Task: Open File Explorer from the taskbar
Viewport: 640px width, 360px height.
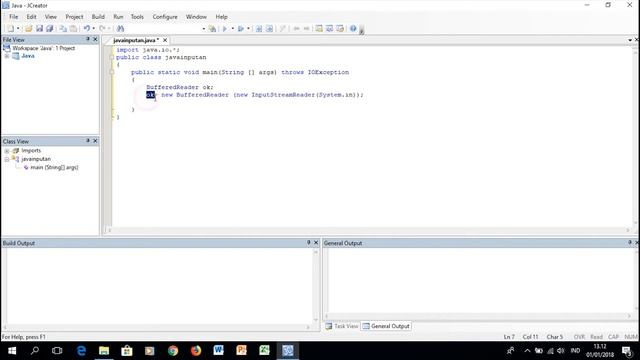Action: 104,351
